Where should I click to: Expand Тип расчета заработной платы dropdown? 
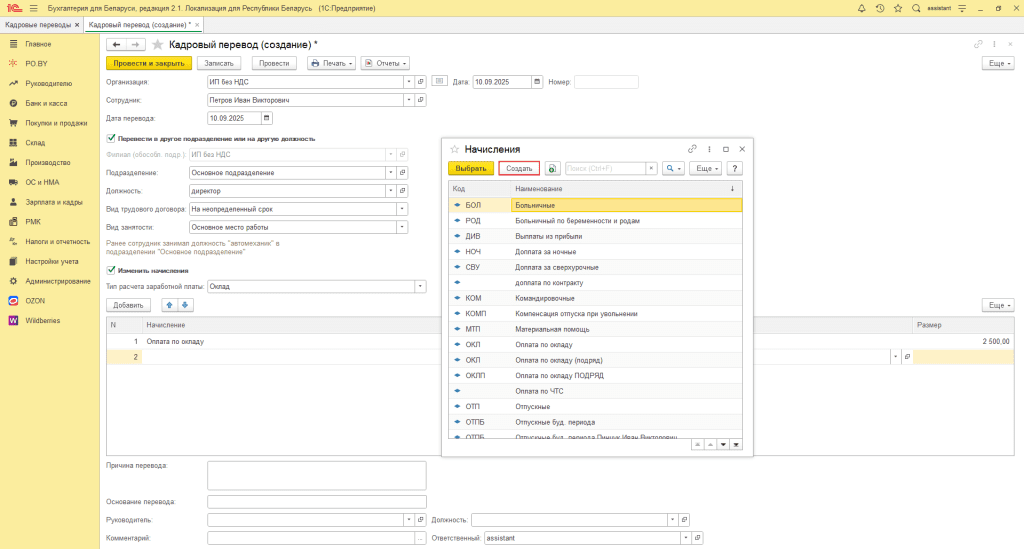point(420,286)
